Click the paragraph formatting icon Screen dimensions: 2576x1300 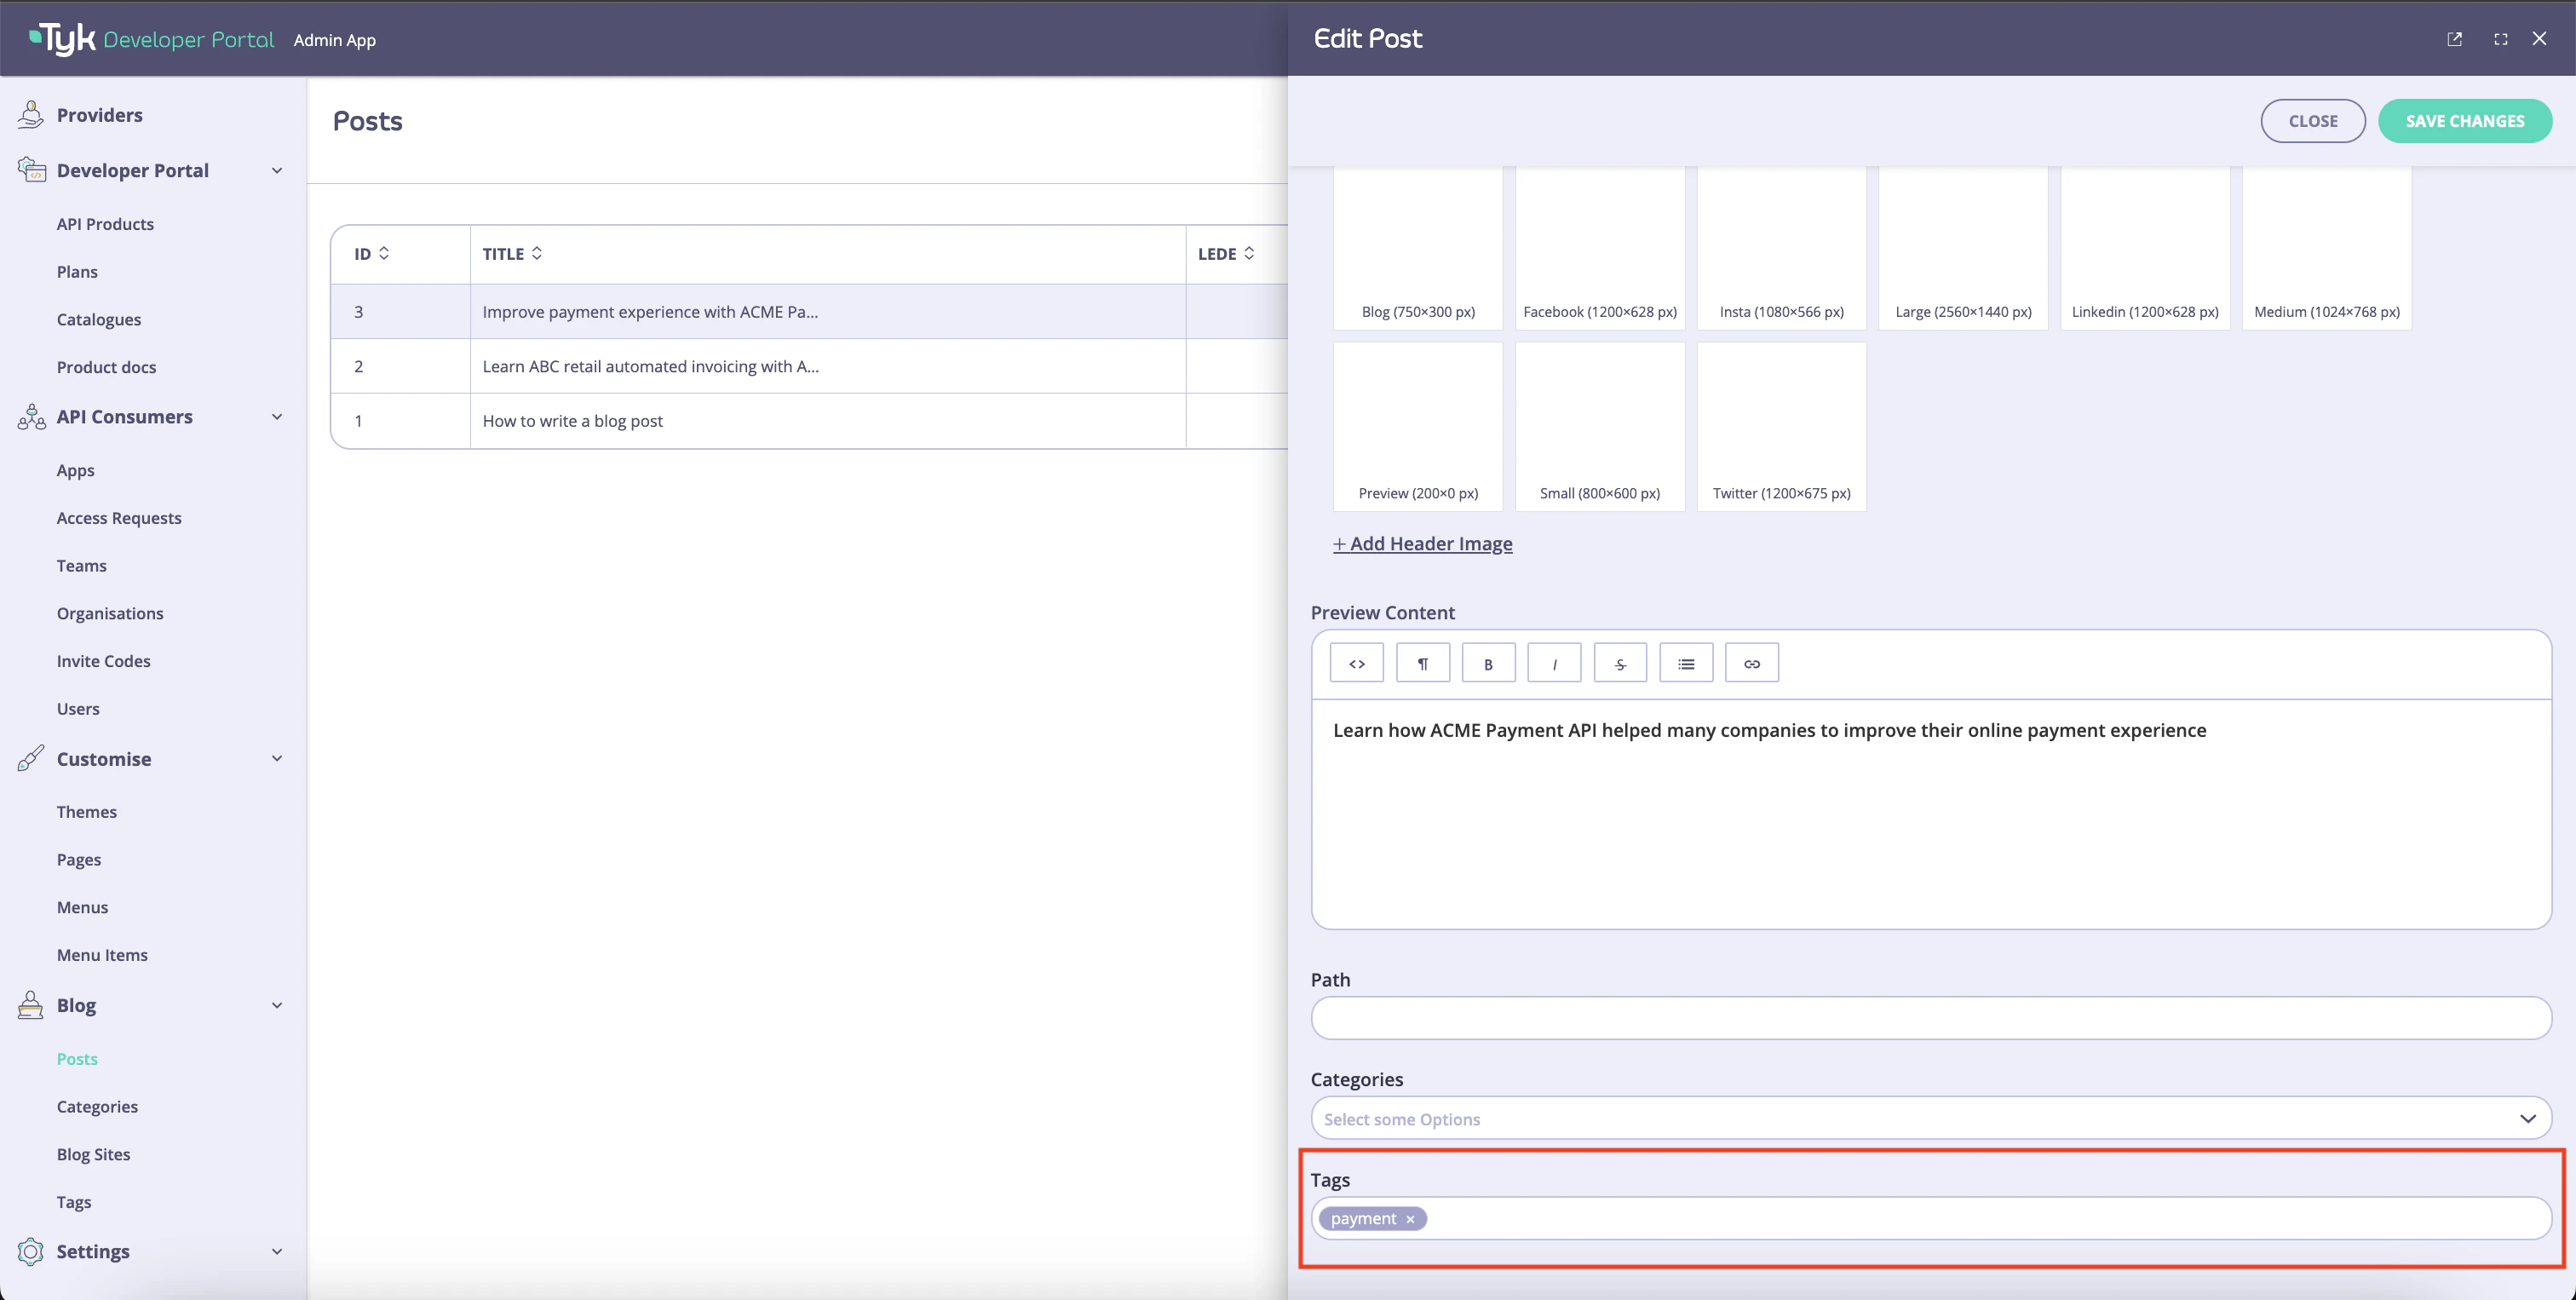[x=1422, y=662]
